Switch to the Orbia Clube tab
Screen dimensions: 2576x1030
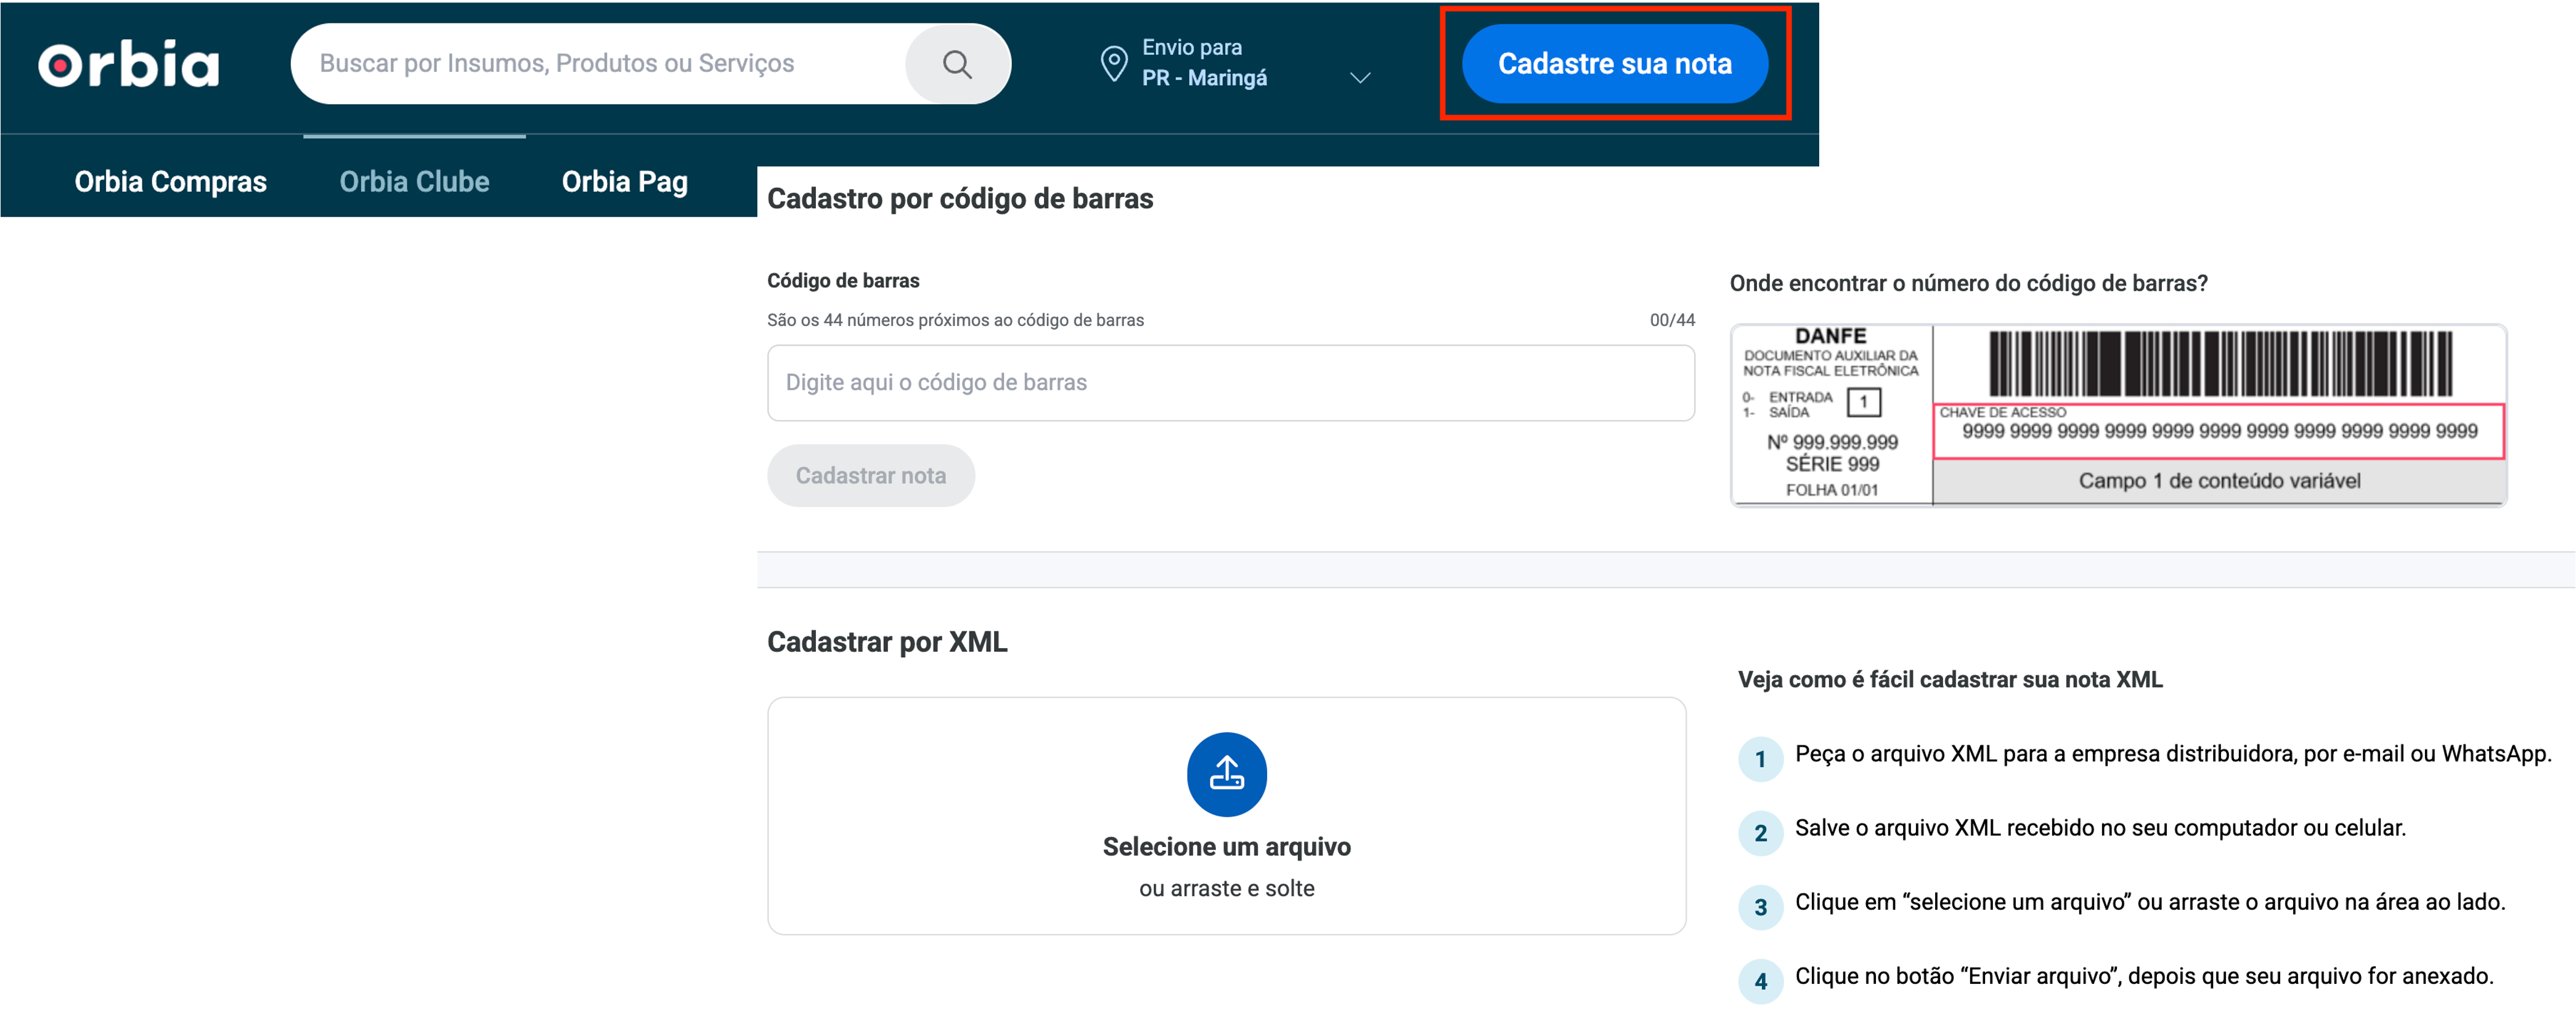pyautogui.click(x=414, y=181)
